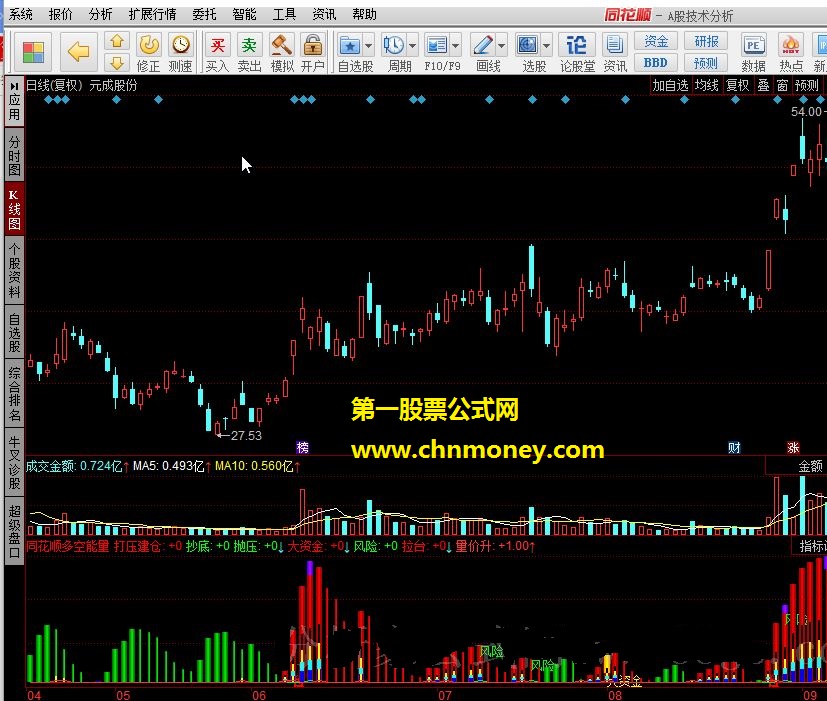
Task: Open the 帮助 menu
Action: [364, 14]
